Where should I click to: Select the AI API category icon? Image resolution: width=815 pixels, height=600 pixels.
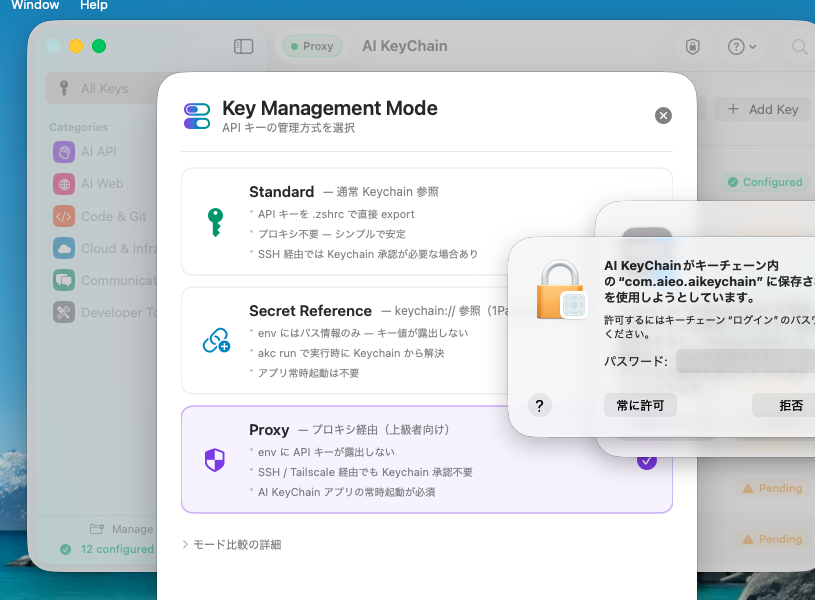(65, 152)
